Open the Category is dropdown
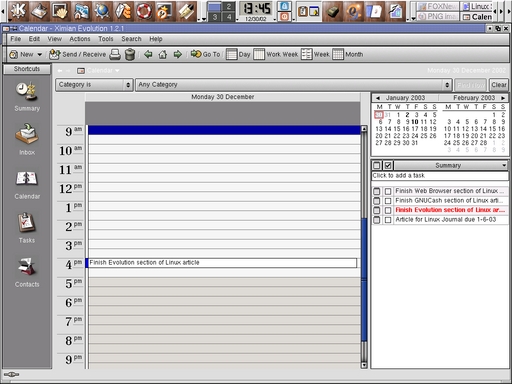Screen dimensions: 512x384 (94, 85)
